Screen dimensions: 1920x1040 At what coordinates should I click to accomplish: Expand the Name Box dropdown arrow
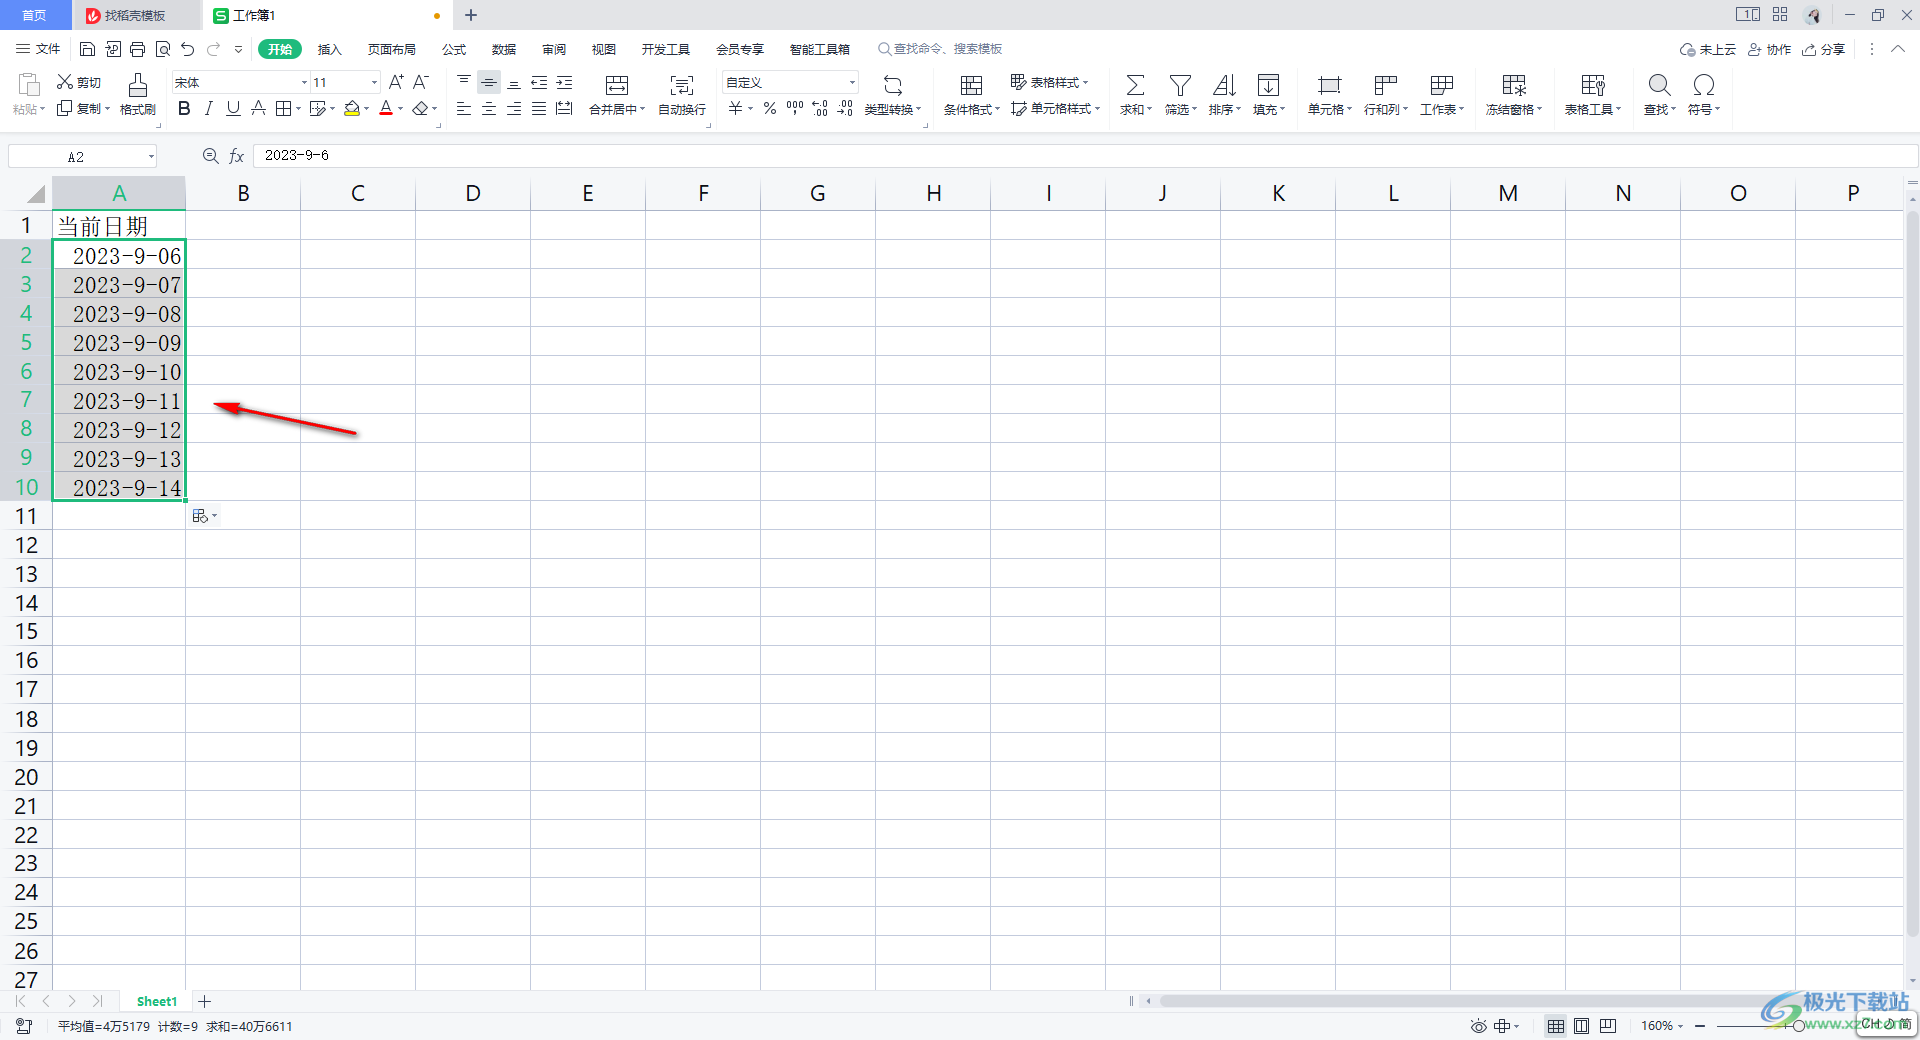[x=151, y=157]
